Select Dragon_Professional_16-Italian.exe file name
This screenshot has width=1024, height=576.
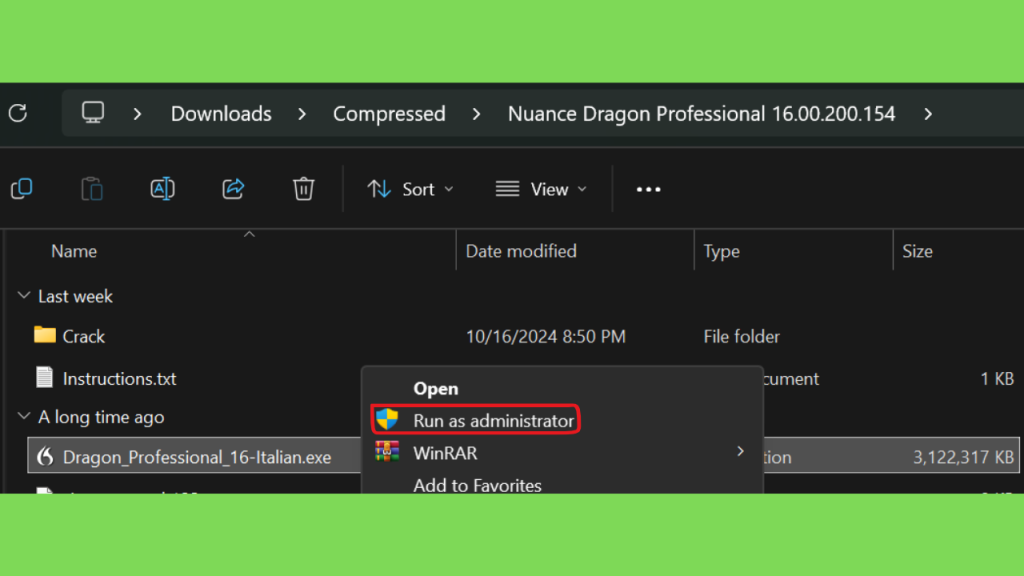point(197,457)
